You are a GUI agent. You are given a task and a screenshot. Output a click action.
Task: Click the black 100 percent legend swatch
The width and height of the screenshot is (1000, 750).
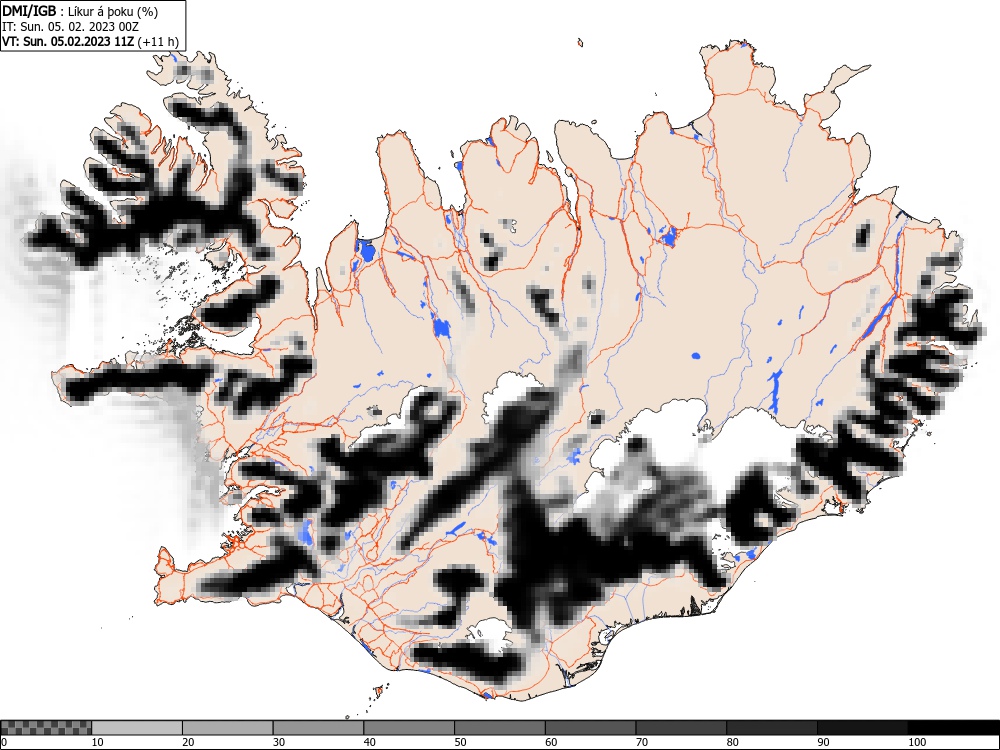(x=953, y=728)
